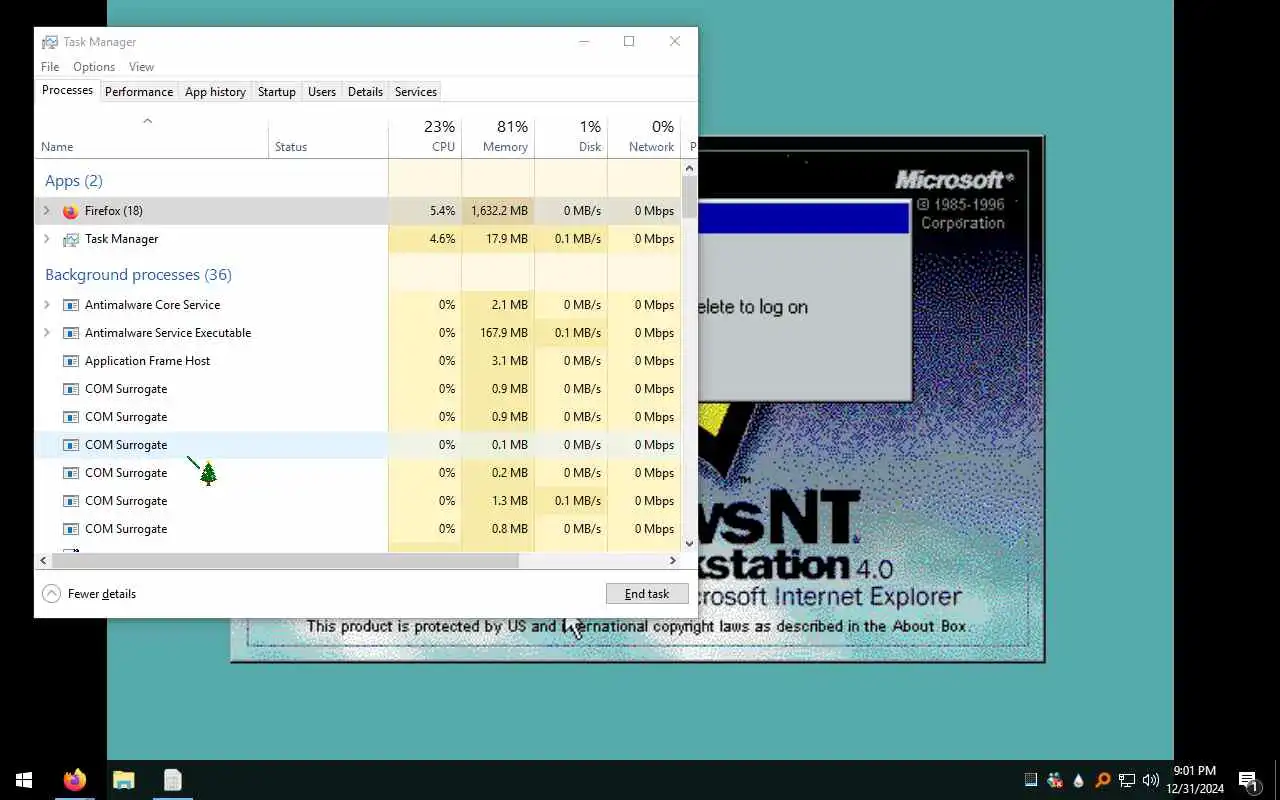1280x800 pixels.
Task: Select the Antimalware Service Executable name
Action: [x=168, y=333]
